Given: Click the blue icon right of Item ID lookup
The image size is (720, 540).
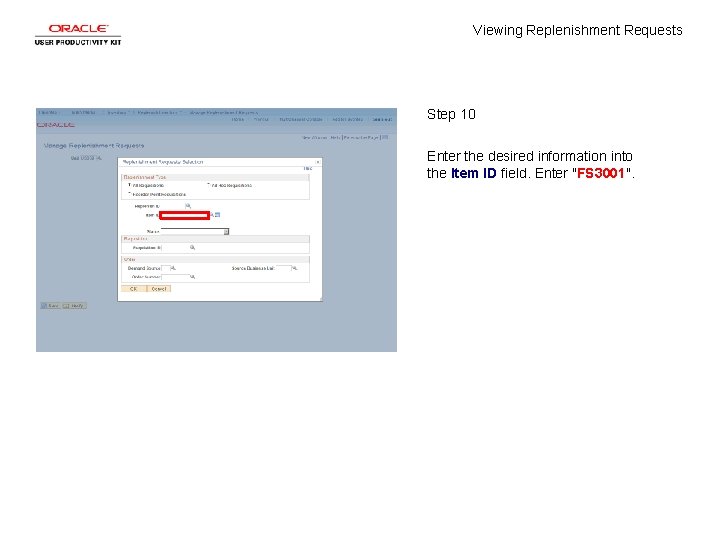Looking at the screenshot, I should (x=218, y=215).
